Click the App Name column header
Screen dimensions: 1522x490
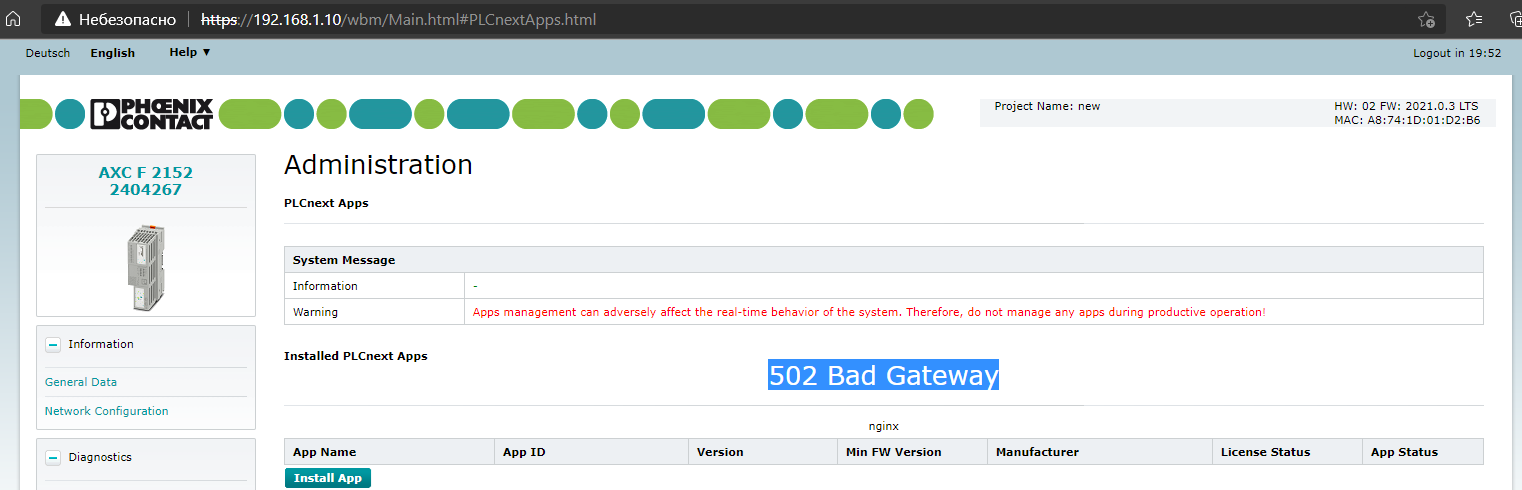pyautogui.click(x=324, y=452)
